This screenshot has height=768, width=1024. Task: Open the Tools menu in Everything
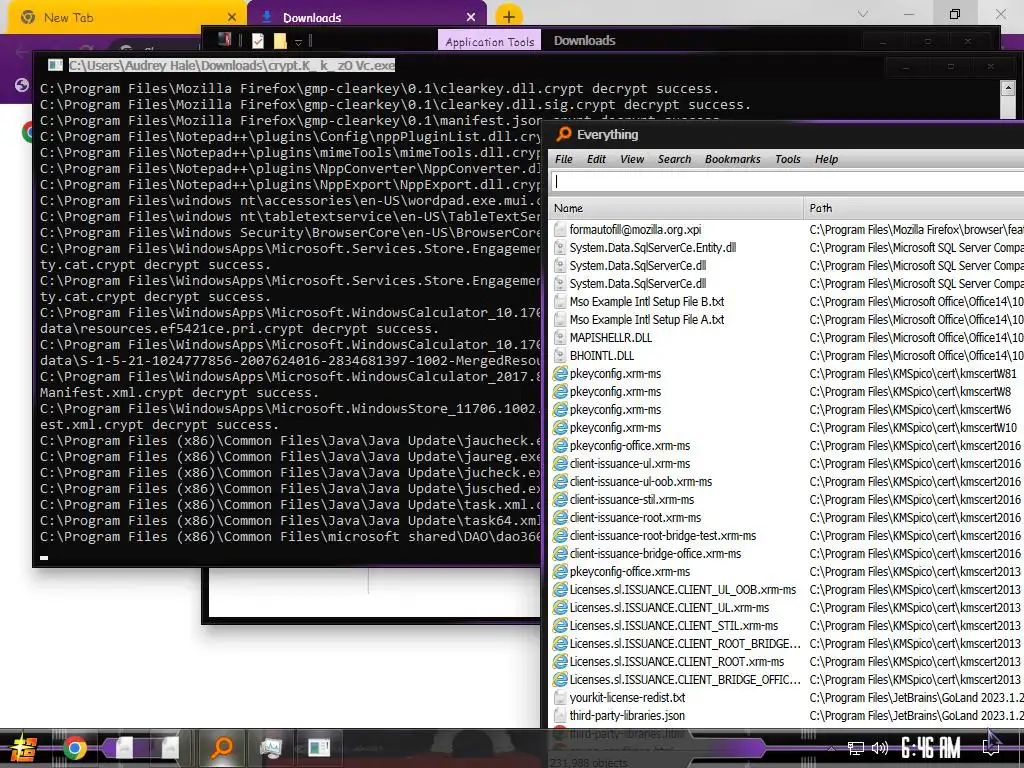pos(788,159)
